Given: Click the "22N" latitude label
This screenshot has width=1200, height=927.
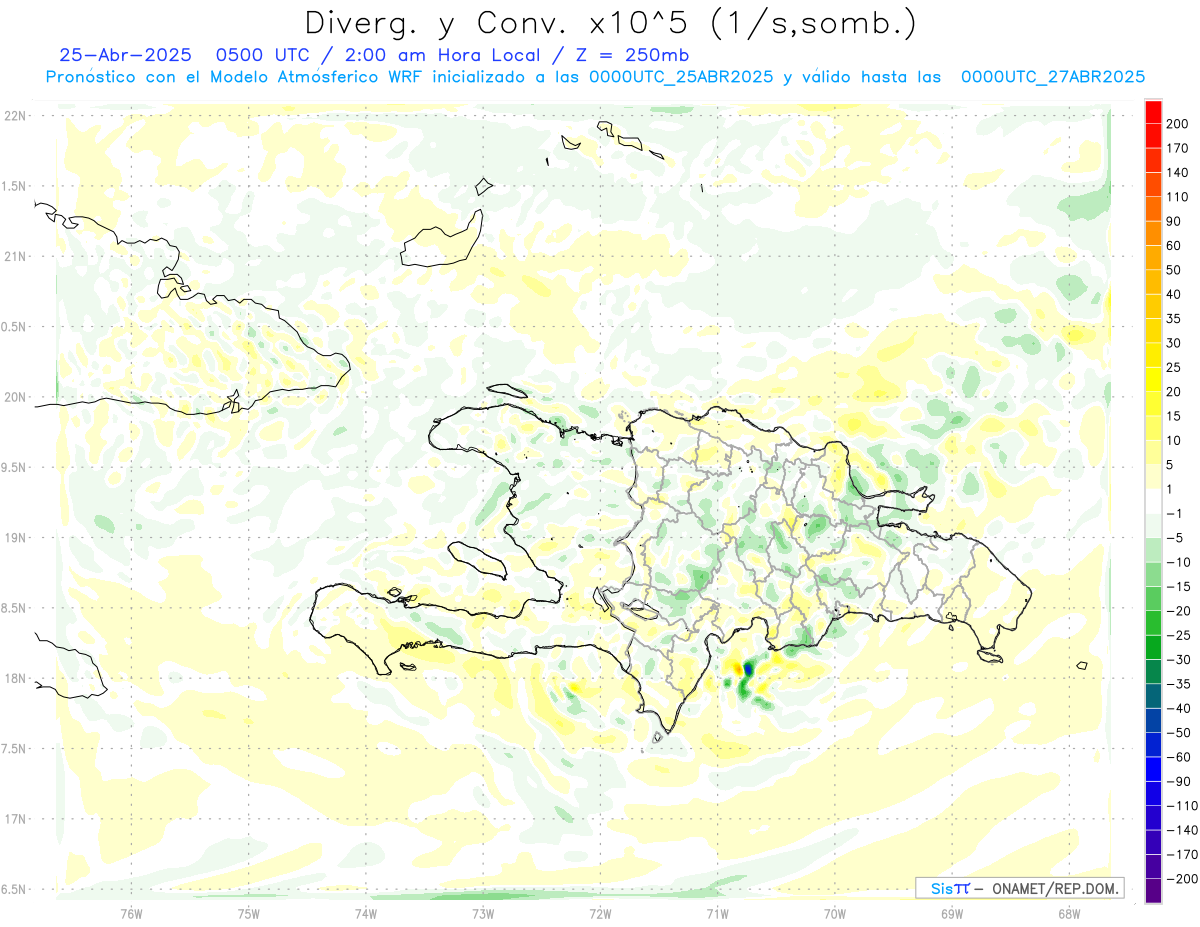Looking at the screenshot, I should point(15,116).
